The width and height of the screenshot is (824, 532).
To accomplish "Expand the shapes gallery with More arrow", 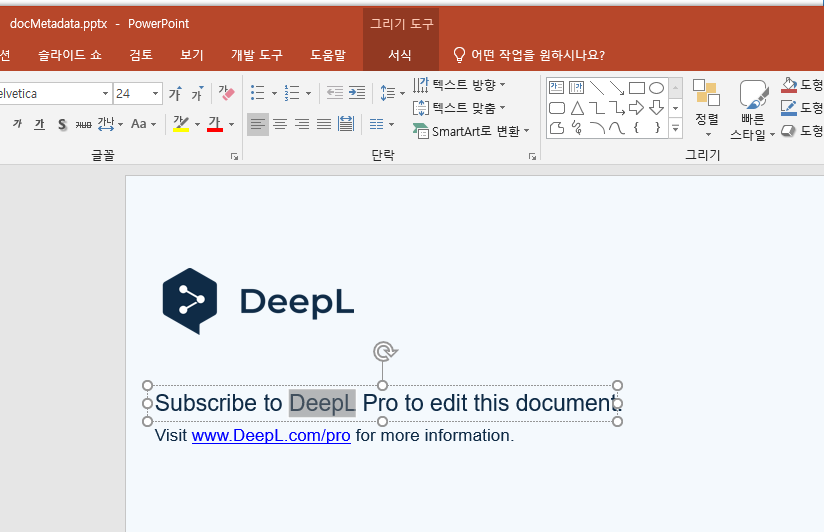I will click(676, 128).
